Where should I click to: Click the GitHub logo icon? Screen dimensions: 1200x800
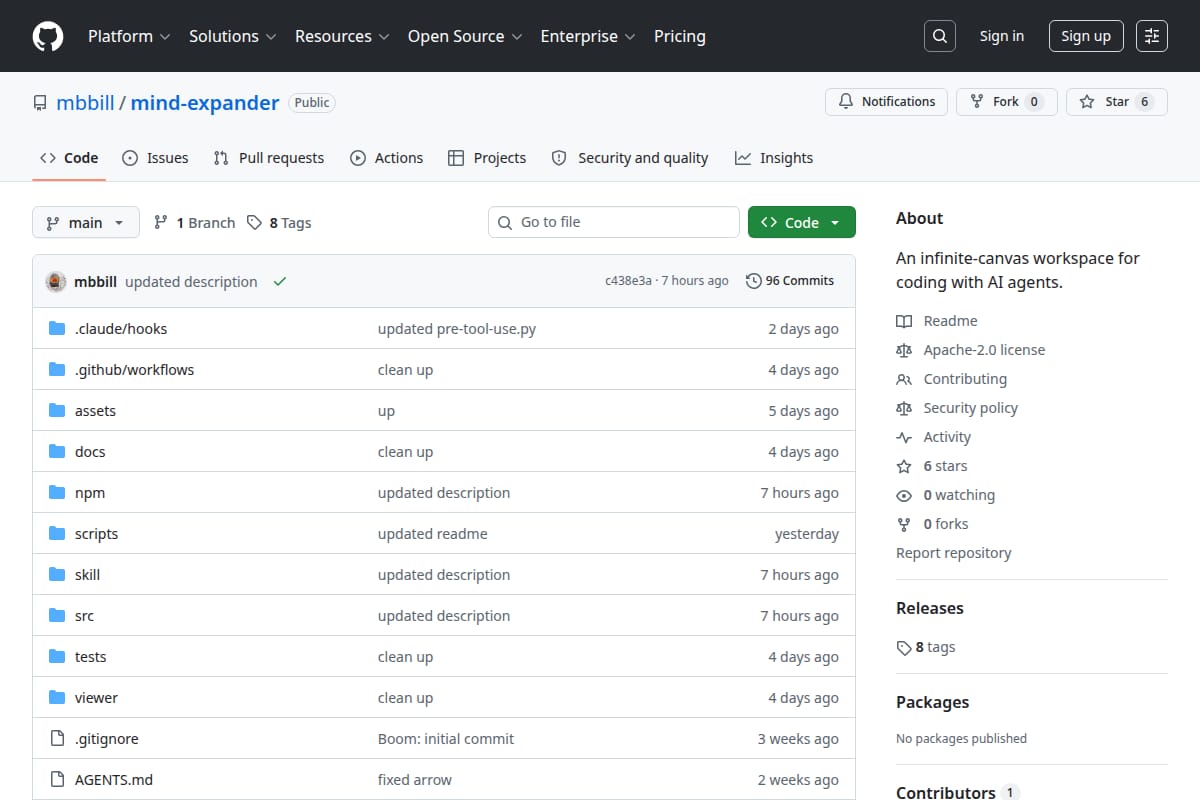[x=48, y=36]
